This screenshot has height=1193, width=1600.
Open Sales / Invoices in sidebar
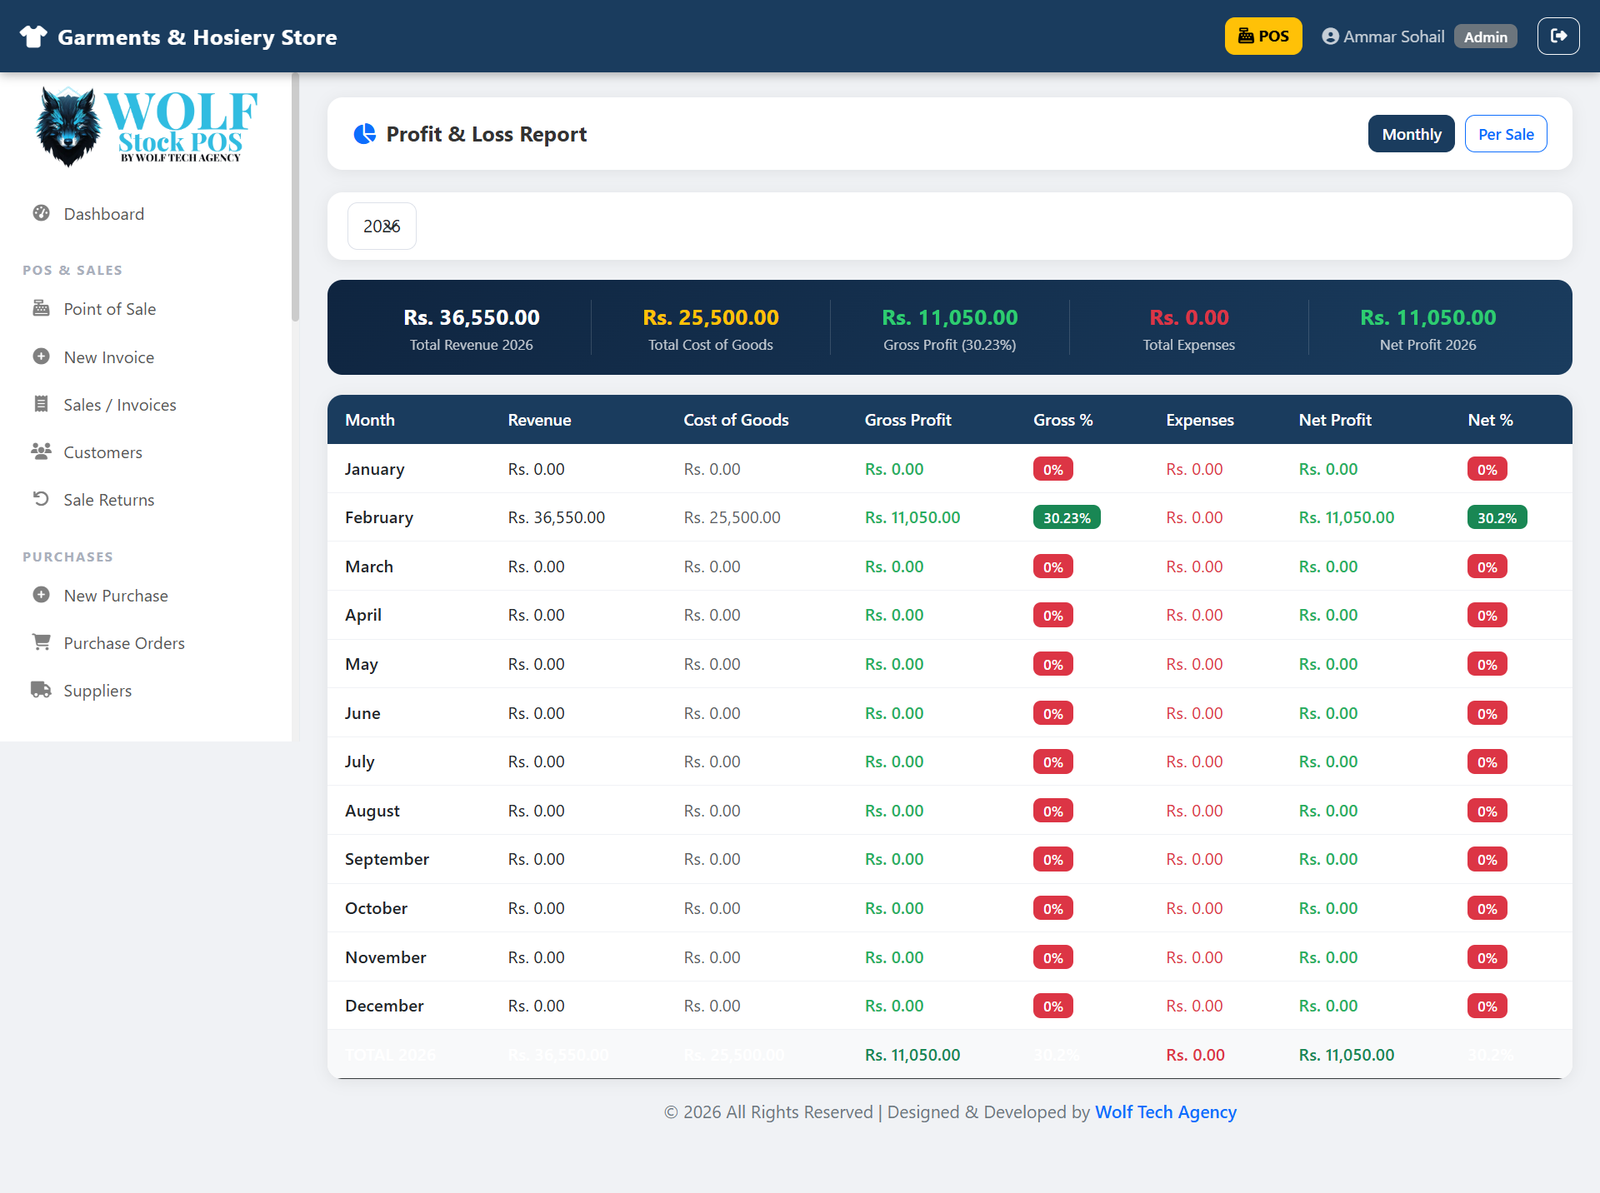coord(120,405)
